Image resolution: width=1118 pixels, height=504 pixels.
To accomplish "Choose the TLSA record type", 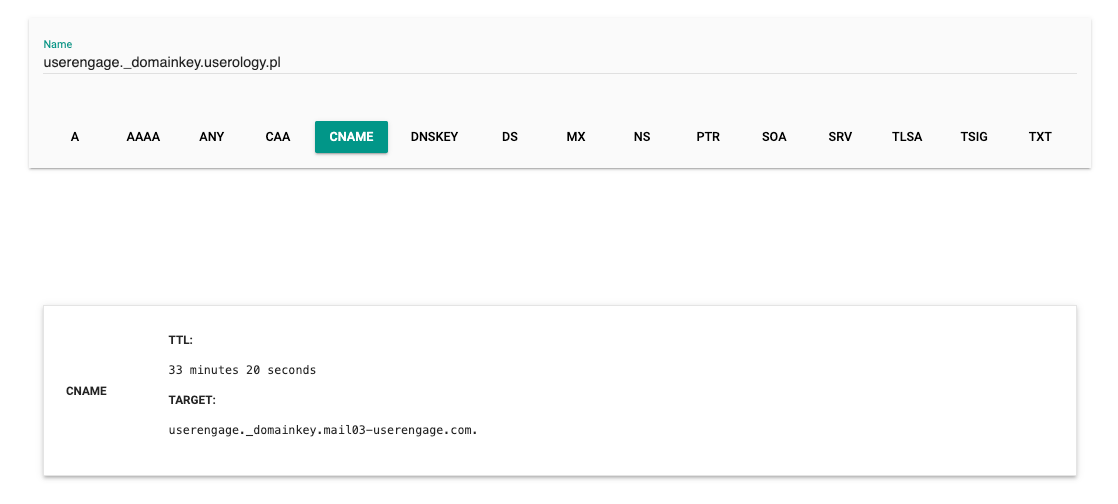I will [907, 137].
